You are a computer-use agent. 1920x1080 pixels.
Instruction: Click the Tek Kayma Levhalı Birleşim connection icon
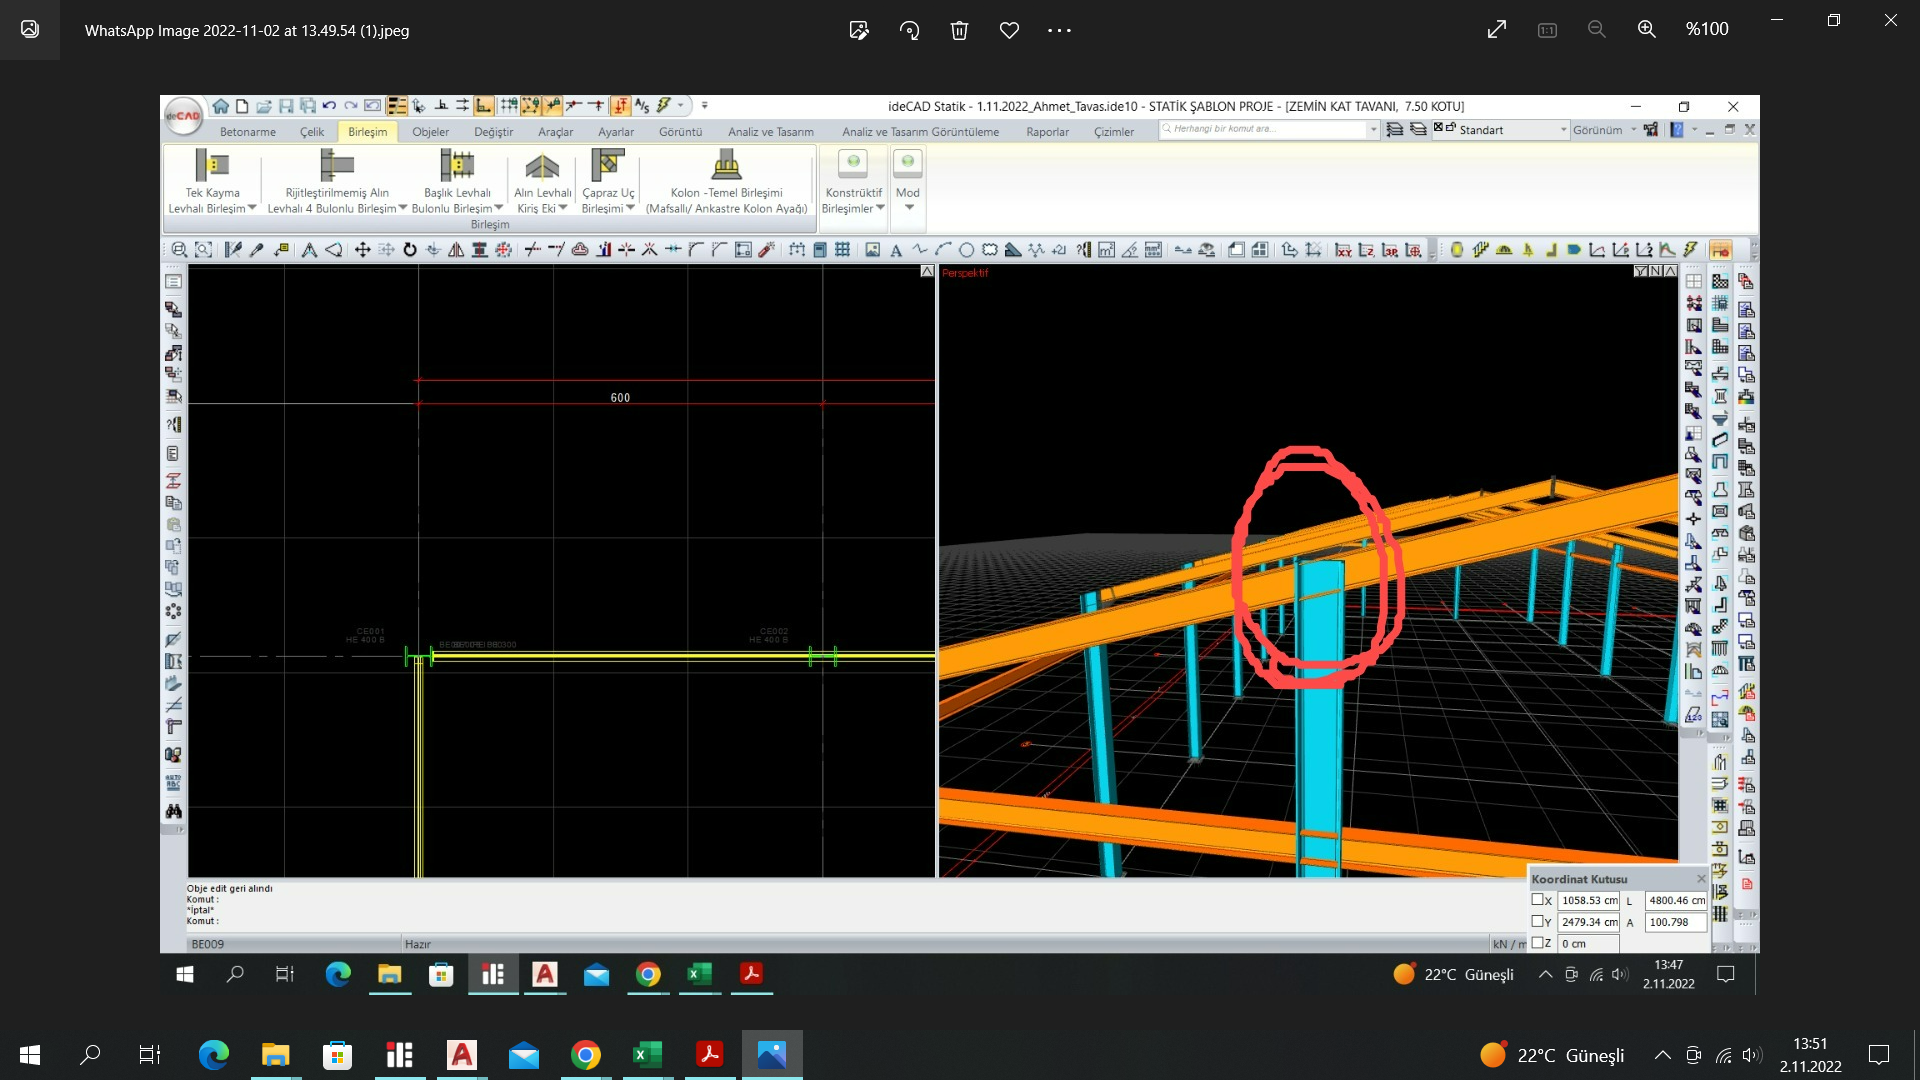pyautogui.click(x=211, y=165)
